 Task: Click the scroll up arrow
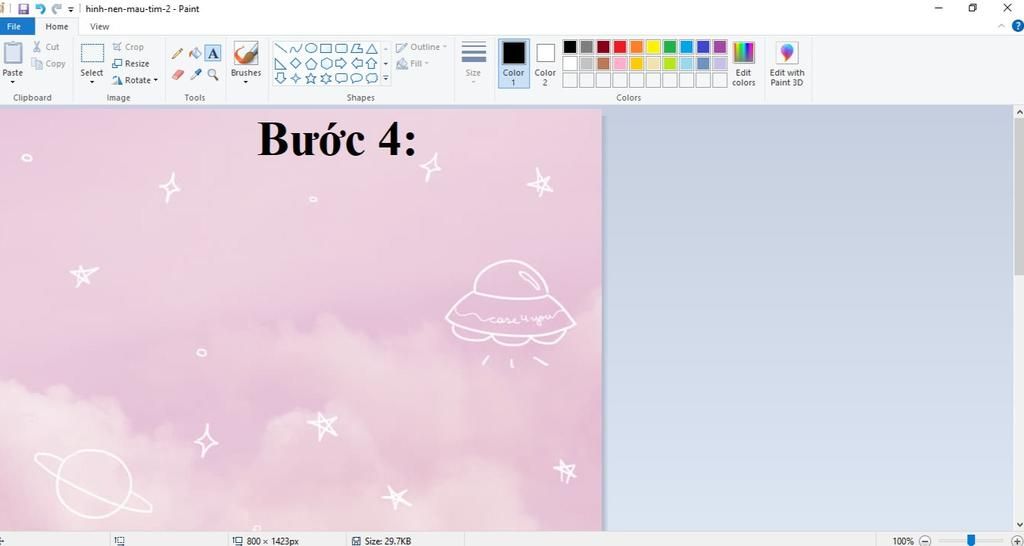(x=1019, y=112)
